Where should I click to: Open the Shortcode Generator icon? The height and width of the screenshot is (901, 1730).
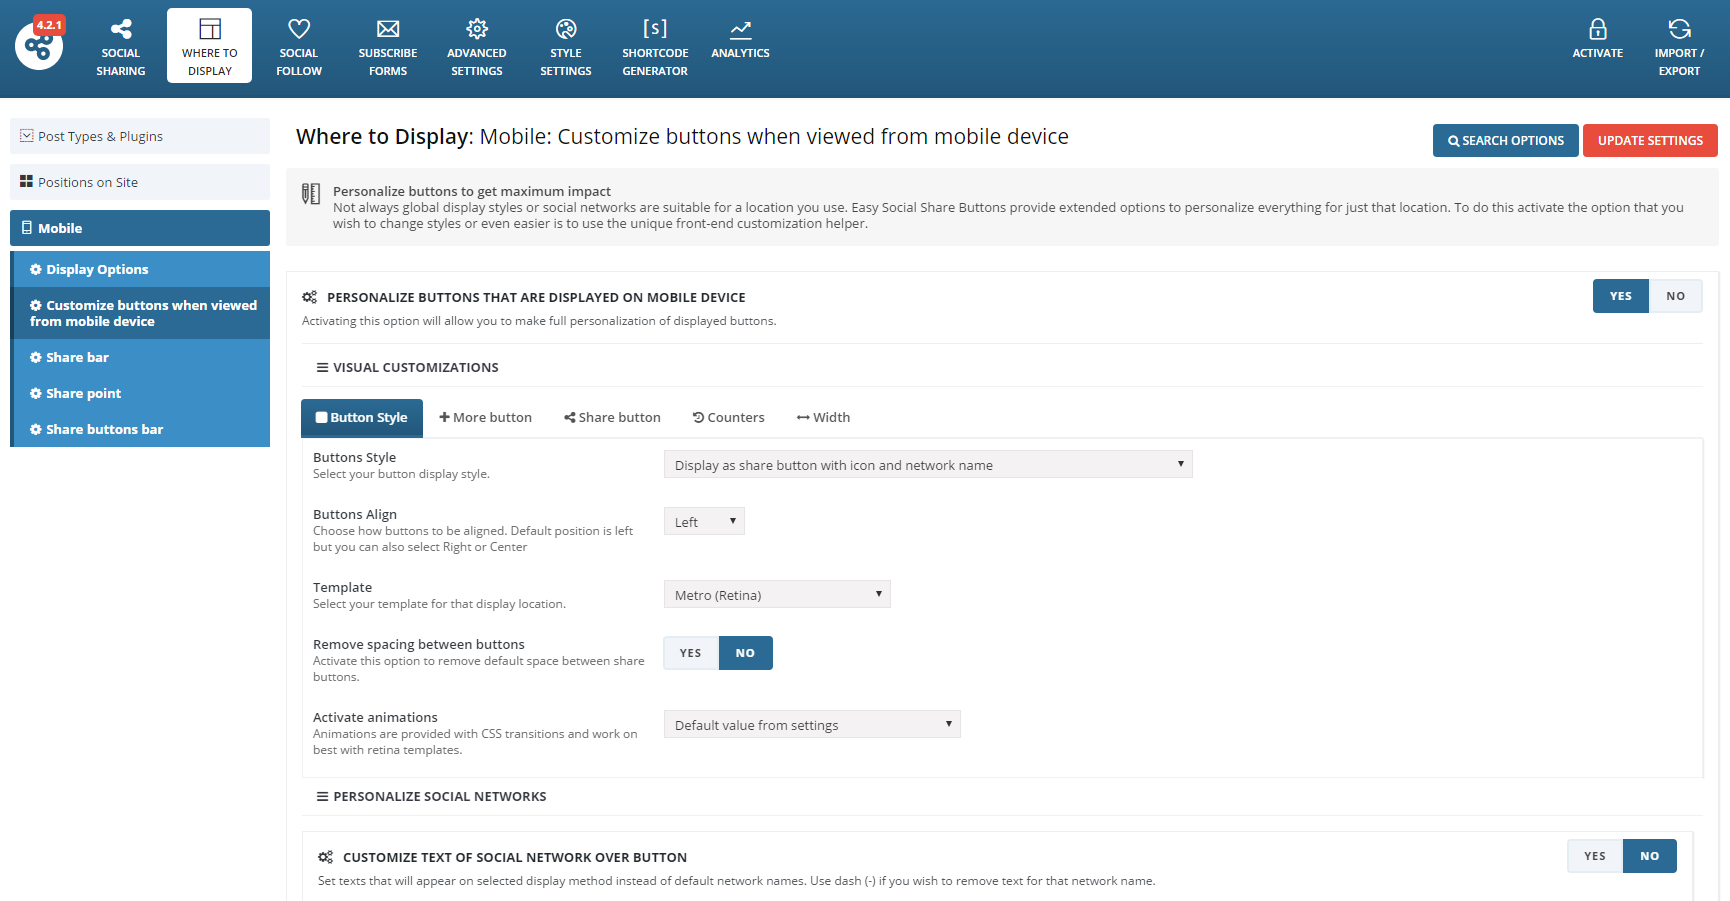tap(655, 30)
